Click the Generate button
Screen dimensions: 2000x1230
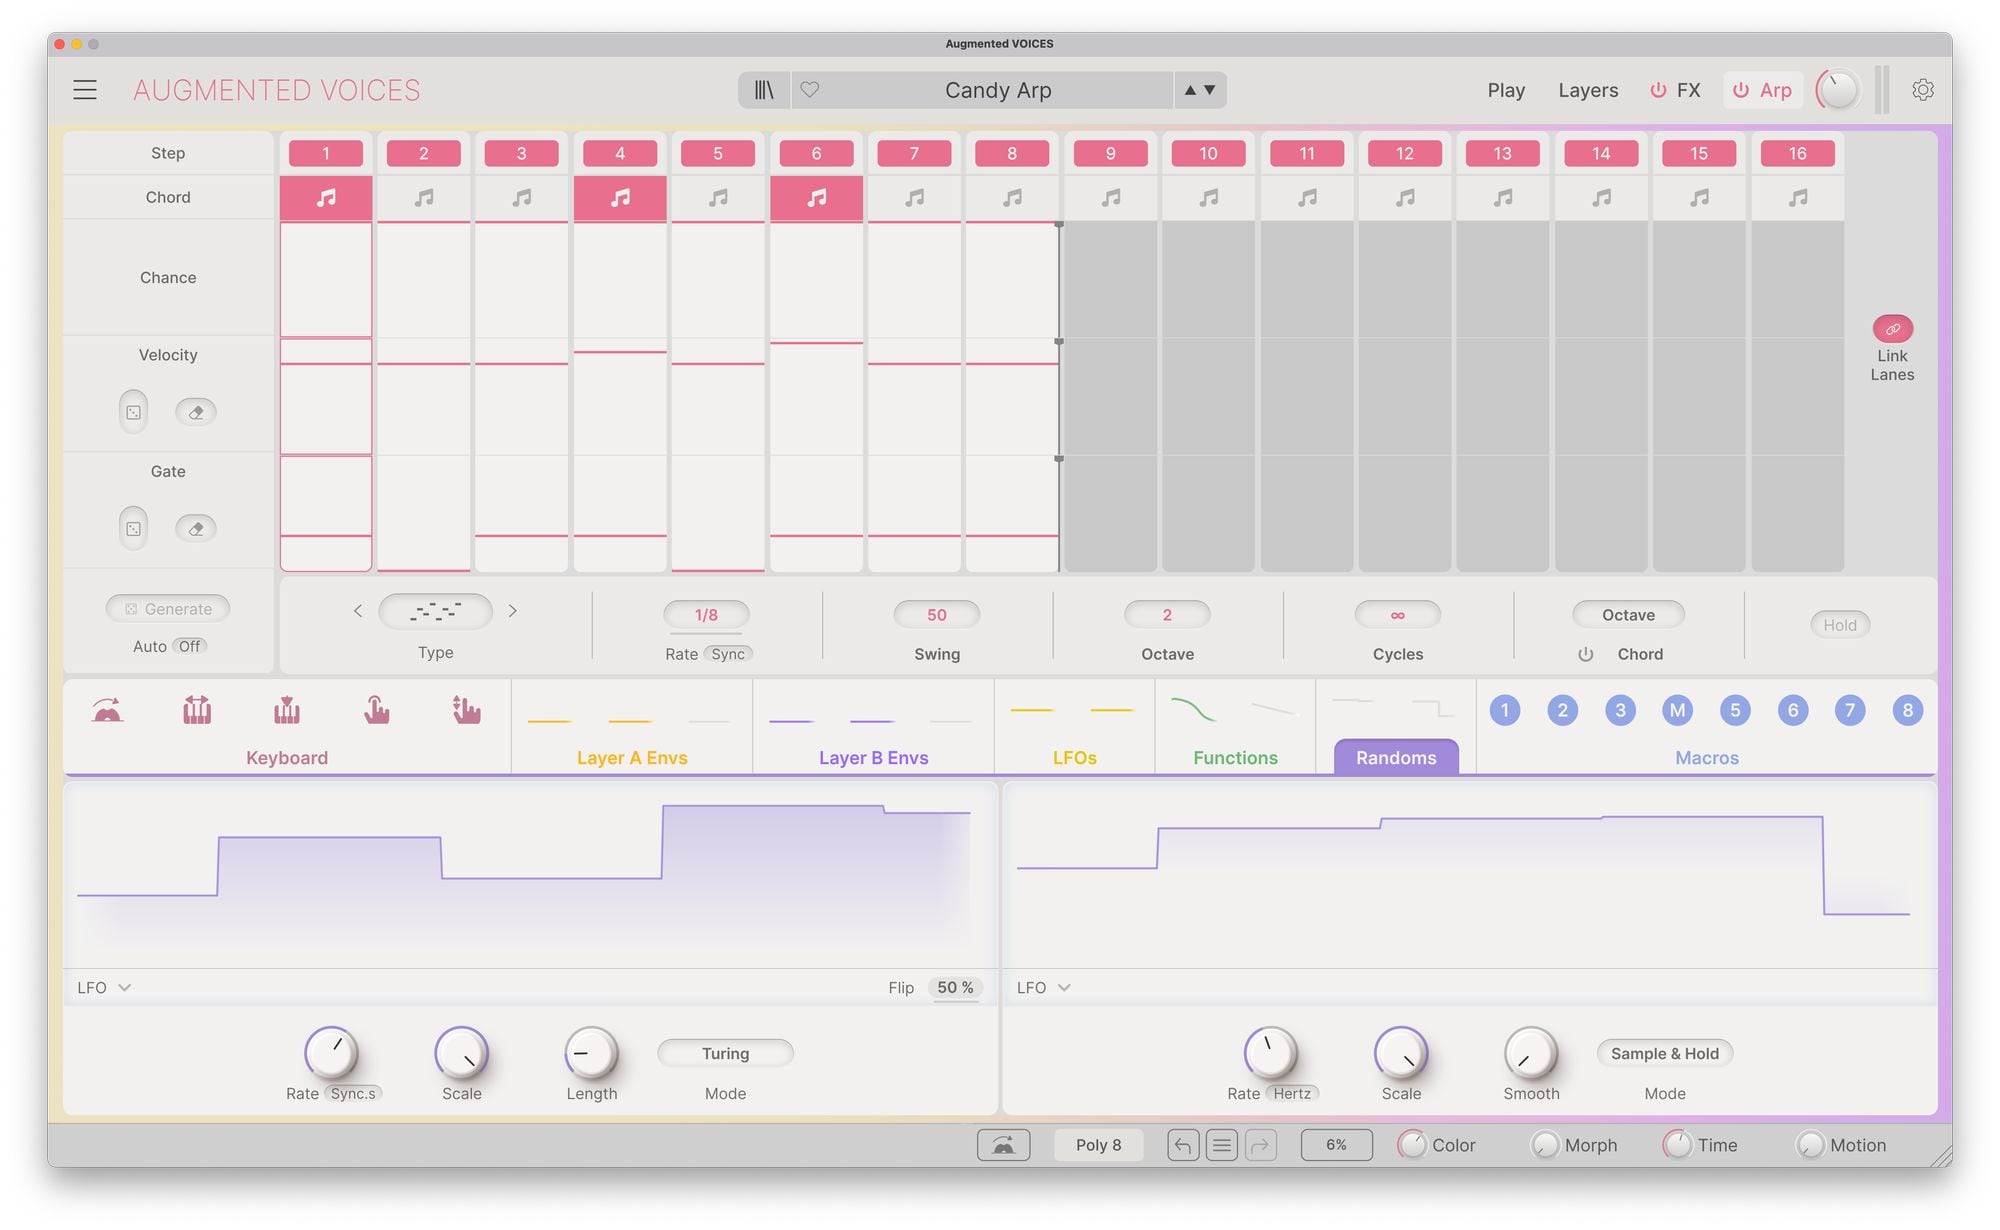pyautogui.click(x=168, y=609)
